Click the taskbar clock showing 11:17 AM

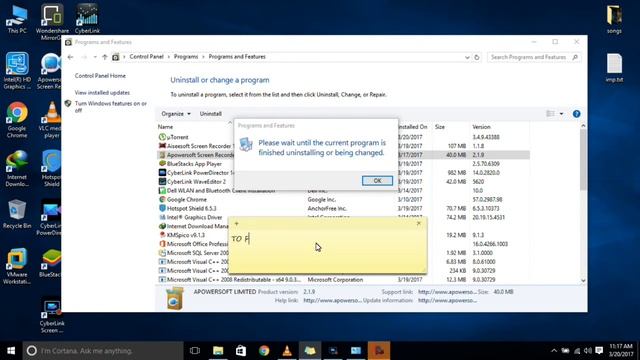coord(621,351)
